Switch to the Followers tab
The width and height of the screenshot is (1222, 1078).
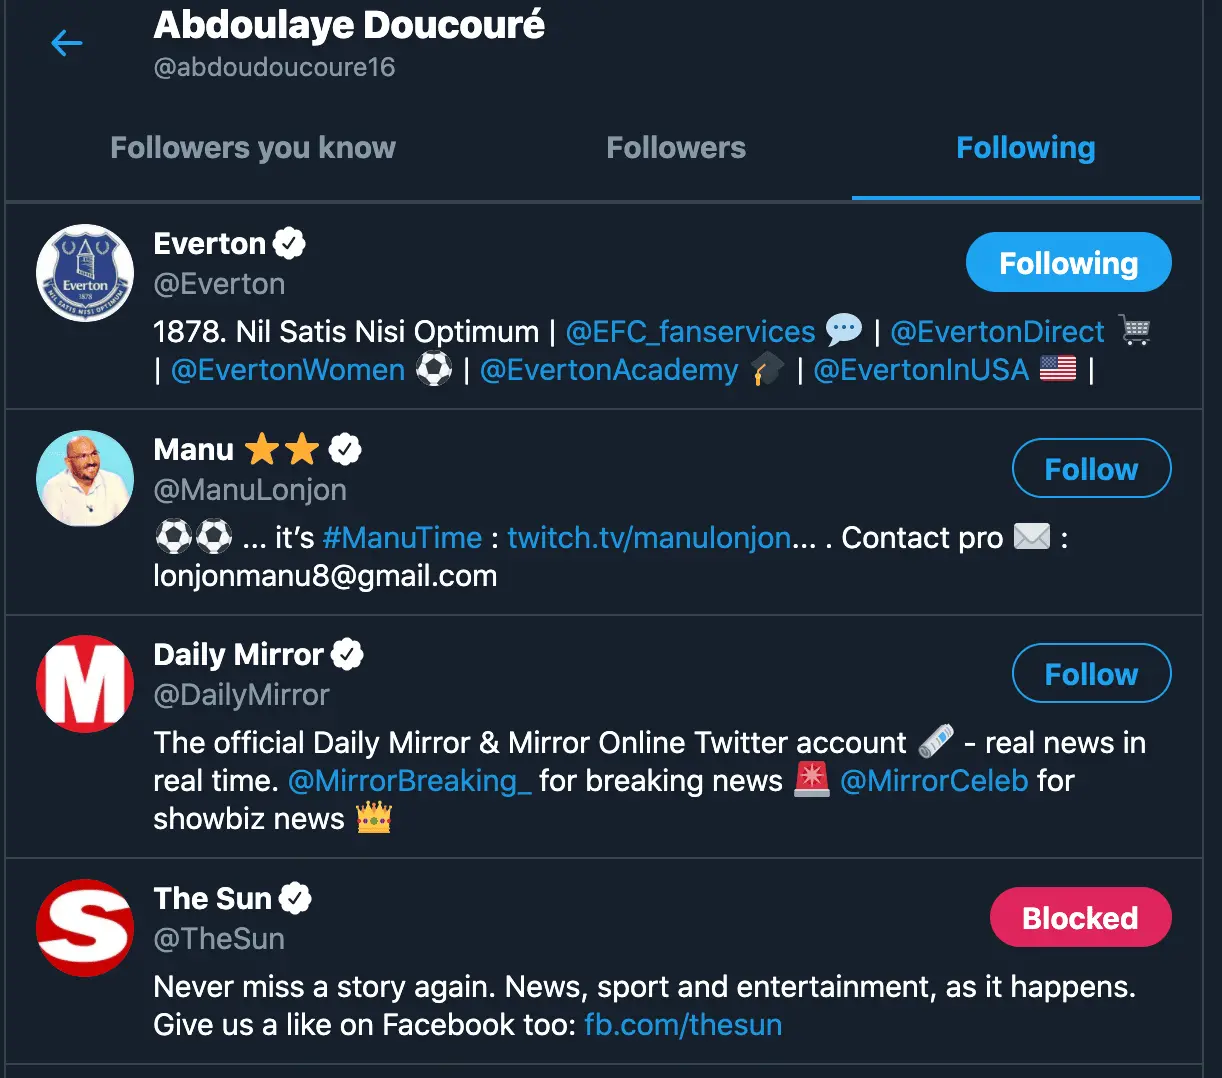pyautogui.click(x=676, y=148)
